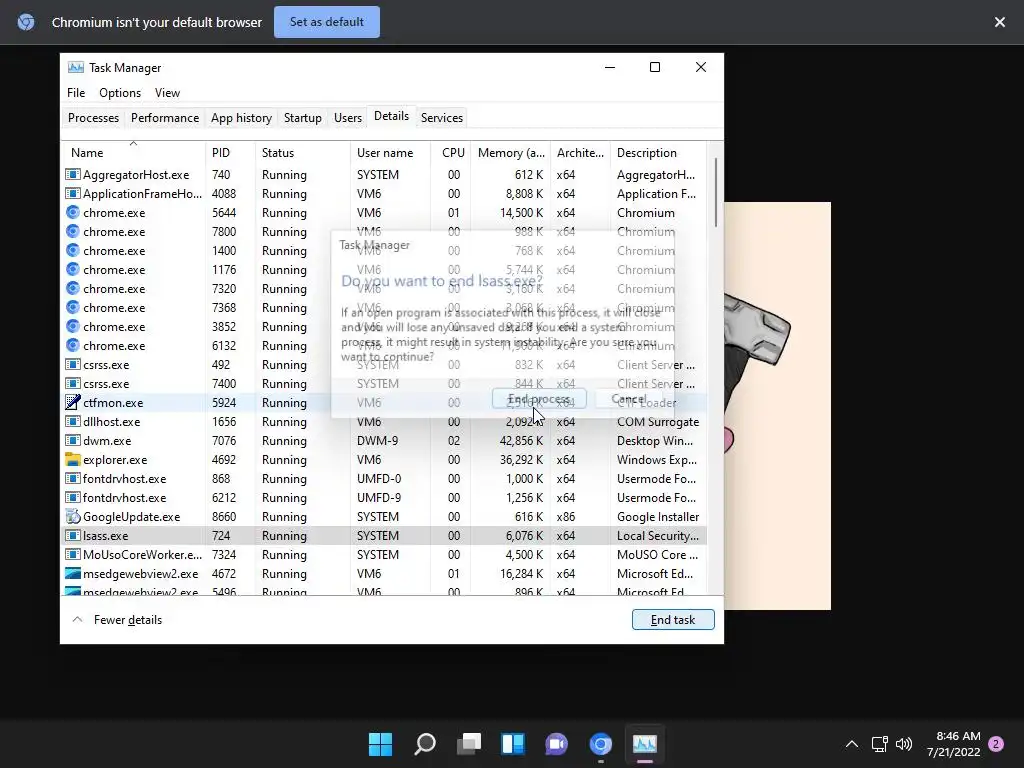Click the Windows Start icon in taskbar
The height and width of the screenshot is (768, 1024).
(380, 744)
